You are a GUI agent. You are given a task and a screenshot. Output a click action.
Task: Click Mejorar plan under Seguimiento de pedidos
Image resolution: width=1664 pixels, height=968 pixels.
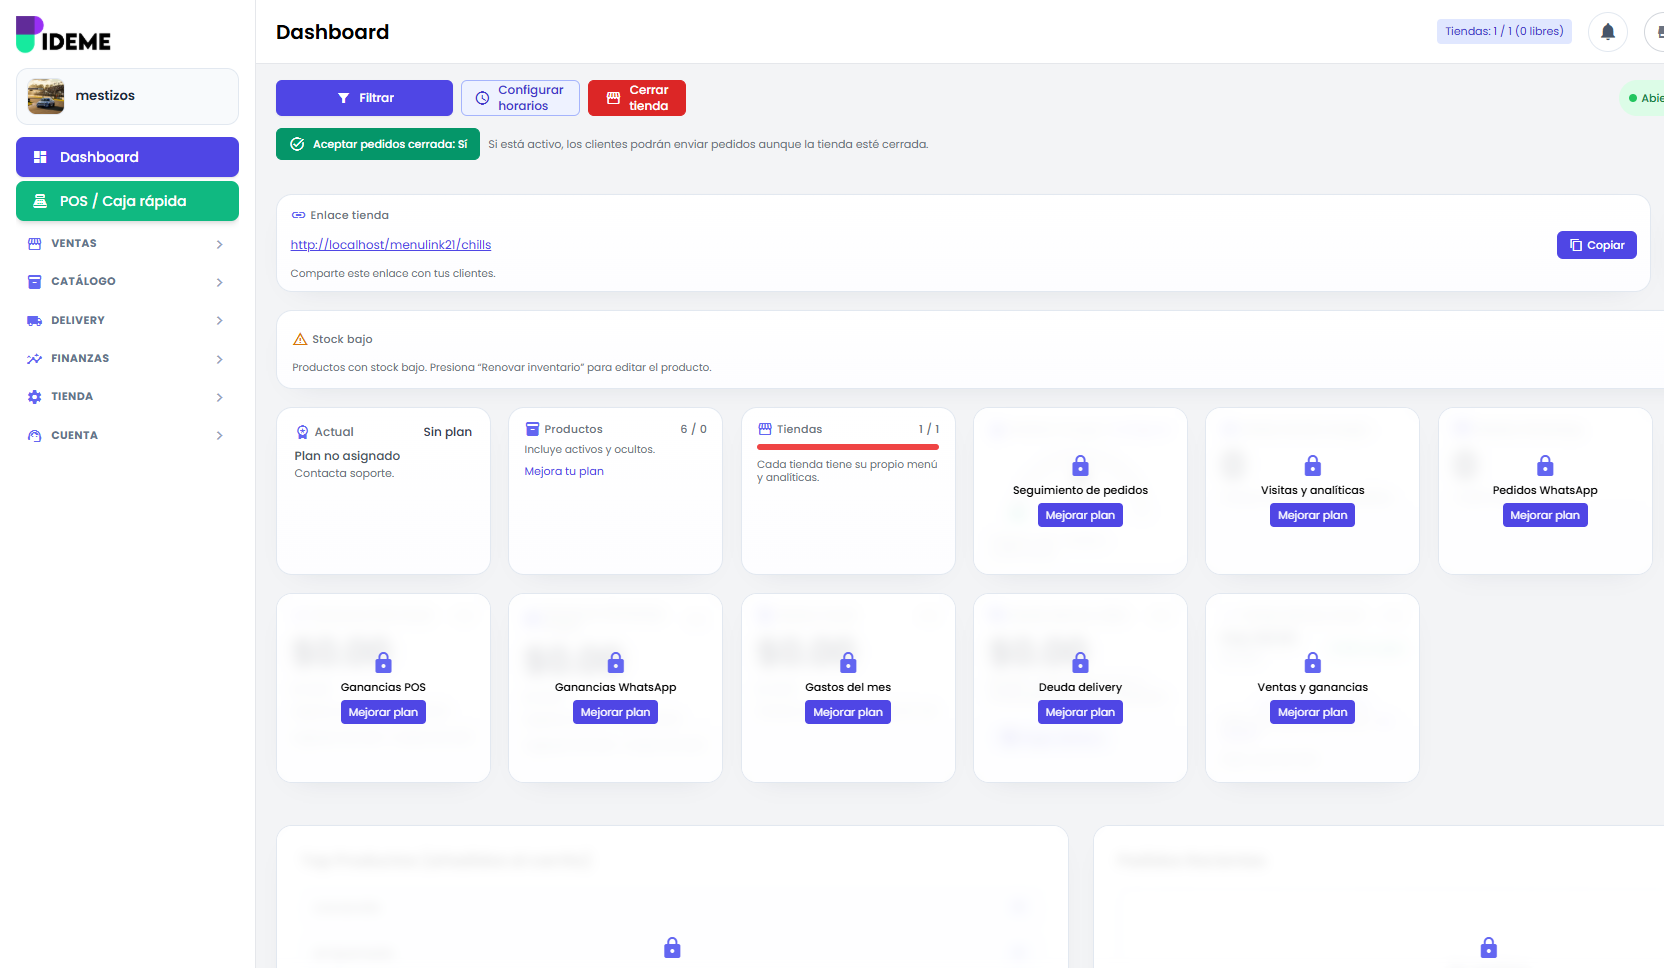click(x=1080, y=516)
